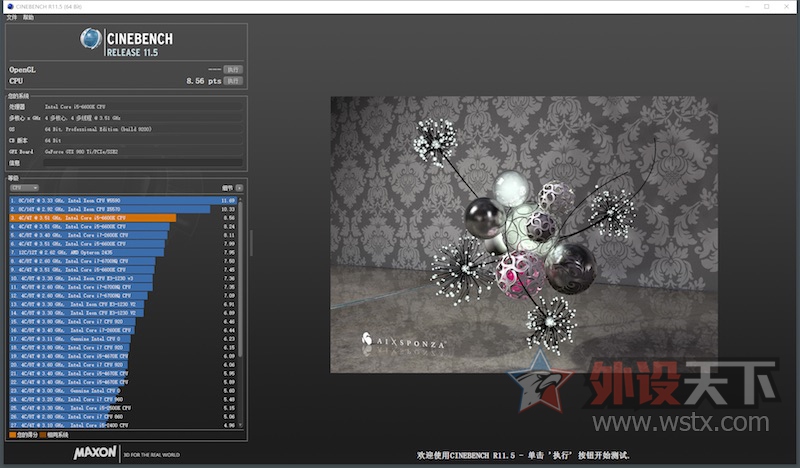Run the OpenGL benchmark test
This screenshot has height=468, width=800.
tap(232, 69)
